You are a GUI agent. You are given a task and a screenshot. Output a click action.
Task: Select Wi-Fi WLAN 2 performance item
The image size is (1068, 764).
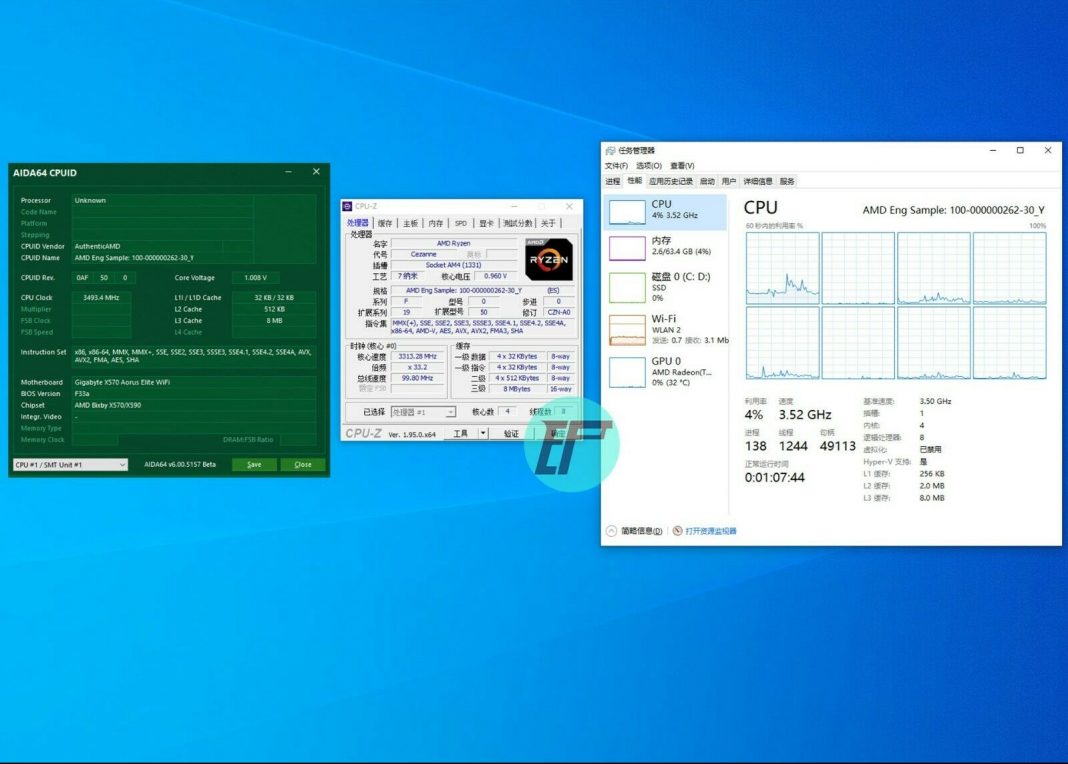tap(666, 329)
